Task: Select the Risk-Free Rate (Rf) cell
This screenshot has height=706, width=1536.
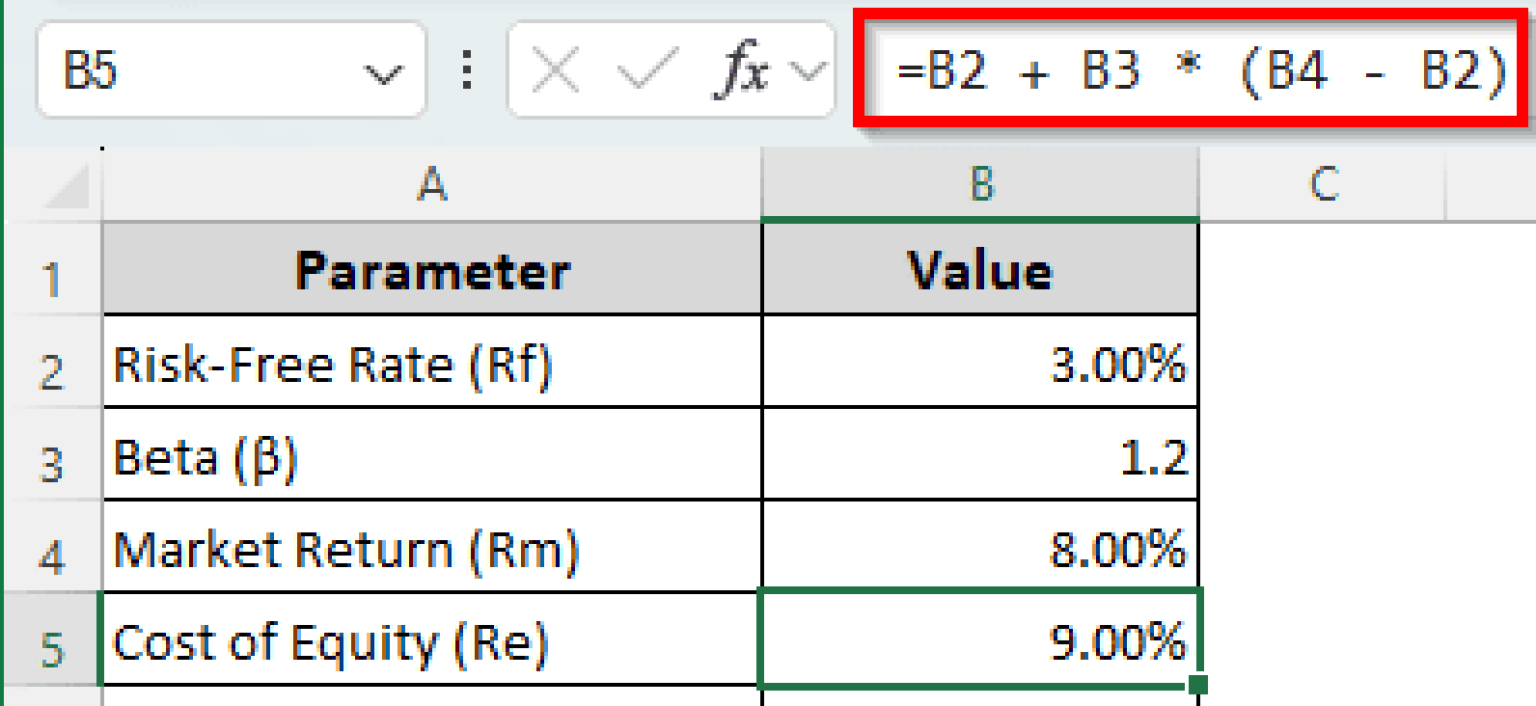Action: (x=430, y=363)
